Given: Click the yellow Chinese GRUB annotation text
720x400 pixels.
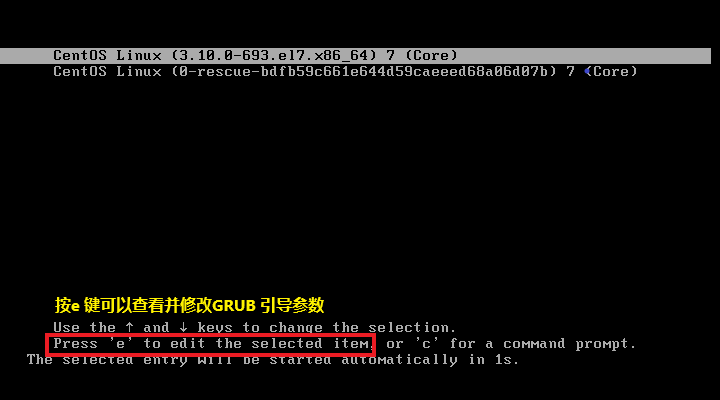Looking at the screenshot, I should click(189, 305).
